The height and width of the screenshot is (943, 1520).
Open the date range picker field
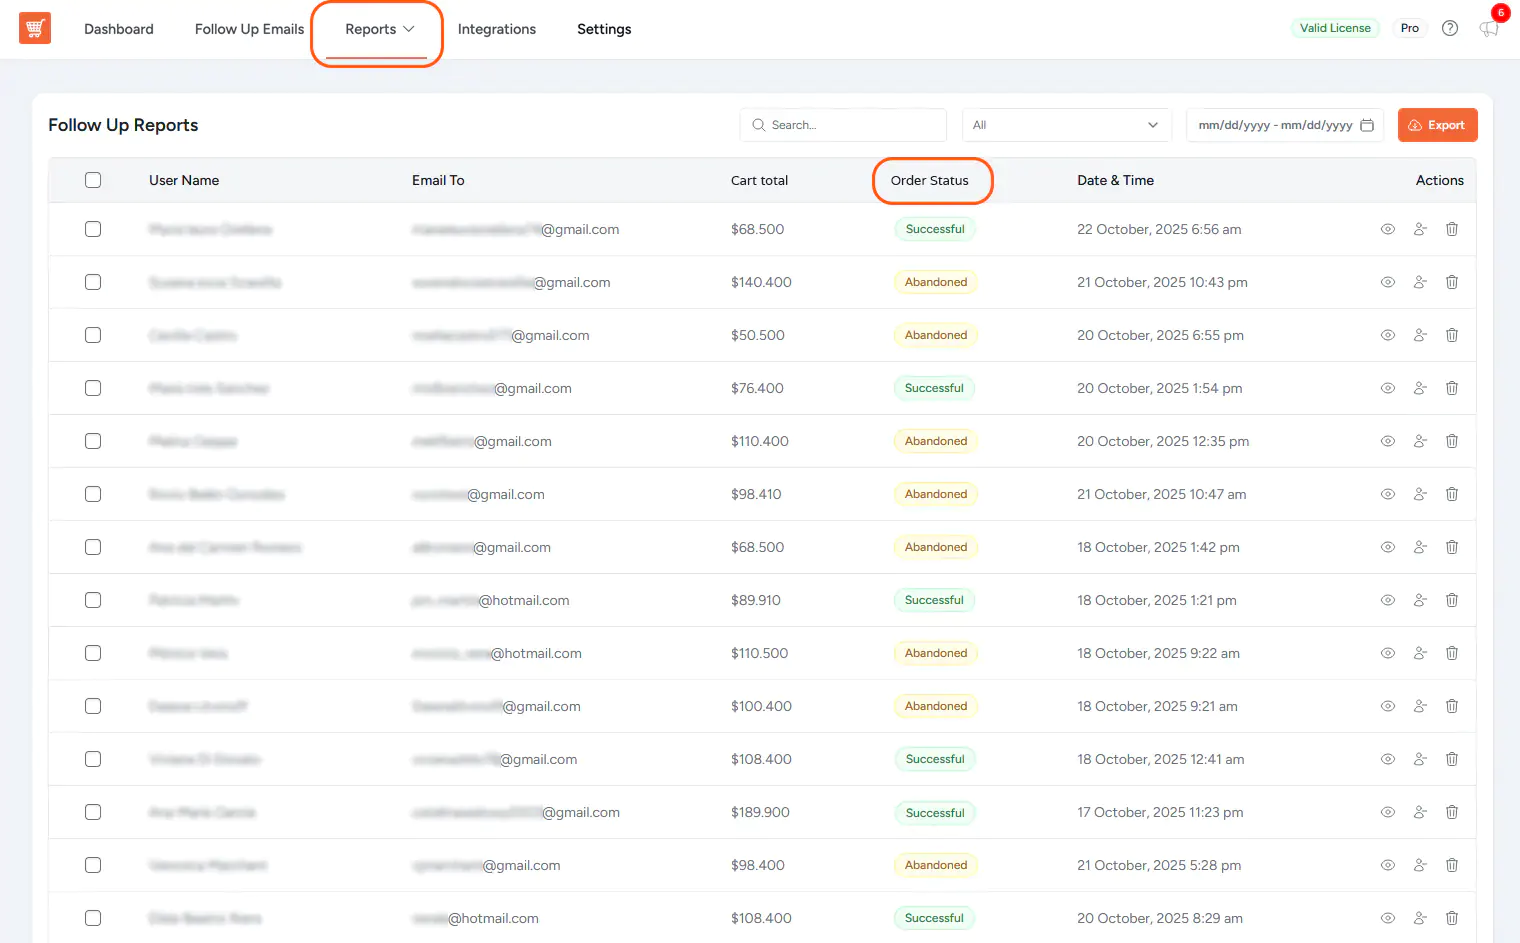click(1270, 124)
